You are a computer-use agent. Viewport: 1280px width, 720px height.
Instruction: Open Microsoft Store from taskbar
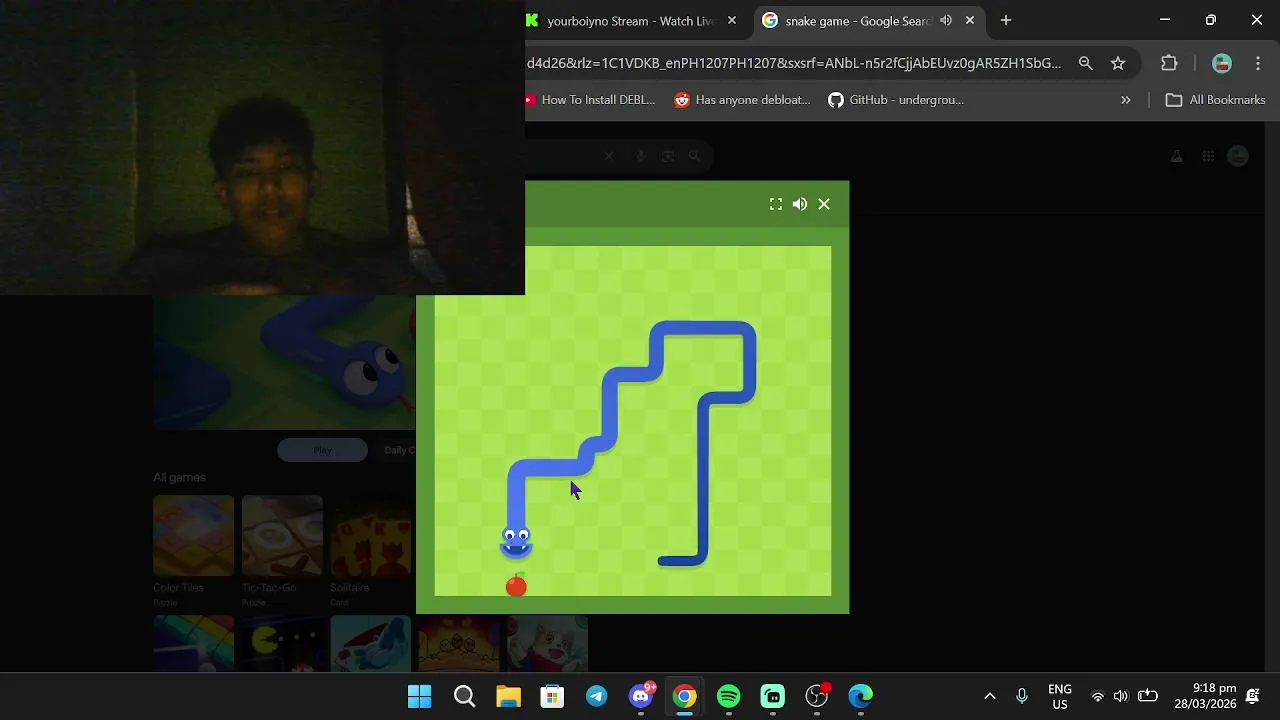click(552, 696)
